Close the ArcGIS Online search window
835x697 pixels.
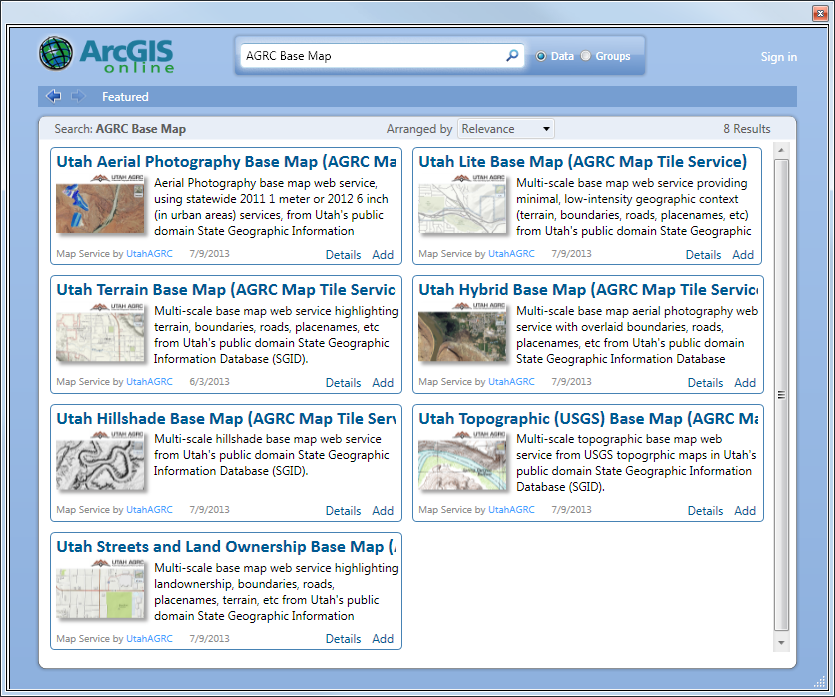coord(820,13)
